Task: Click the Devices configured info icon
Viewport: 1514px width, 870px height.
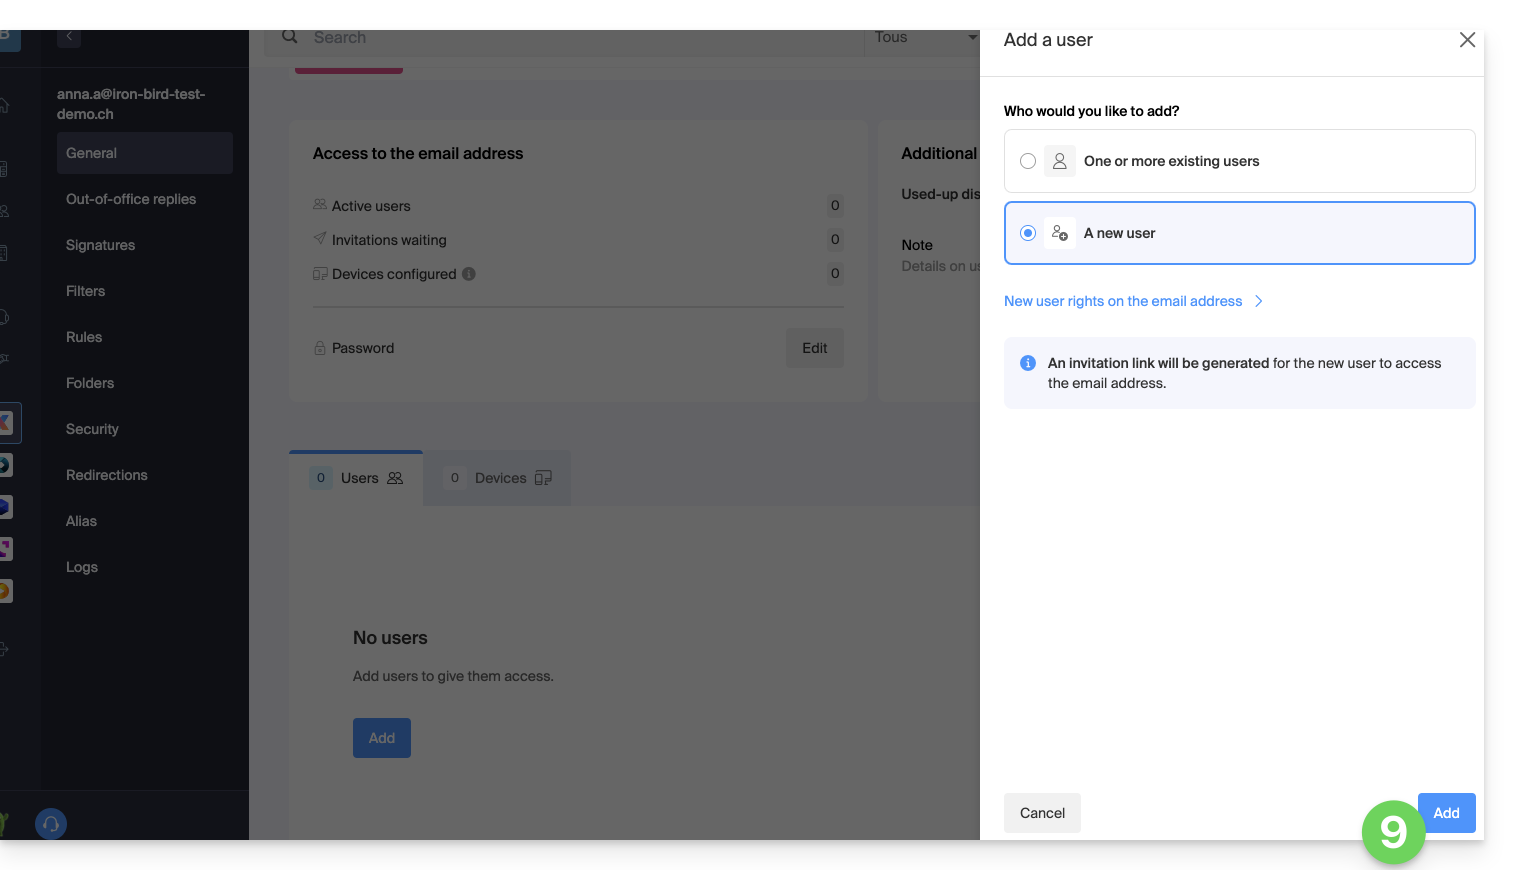Action: coord(469,274)
